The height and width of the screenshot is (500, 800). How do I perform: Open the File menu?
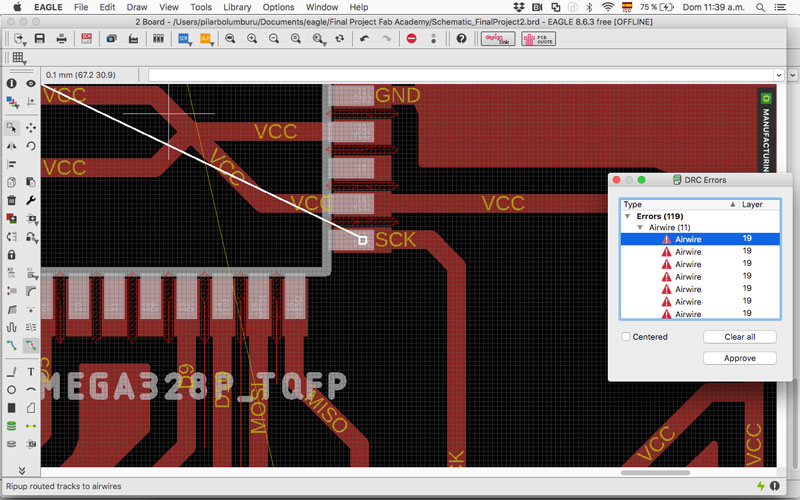81,7
